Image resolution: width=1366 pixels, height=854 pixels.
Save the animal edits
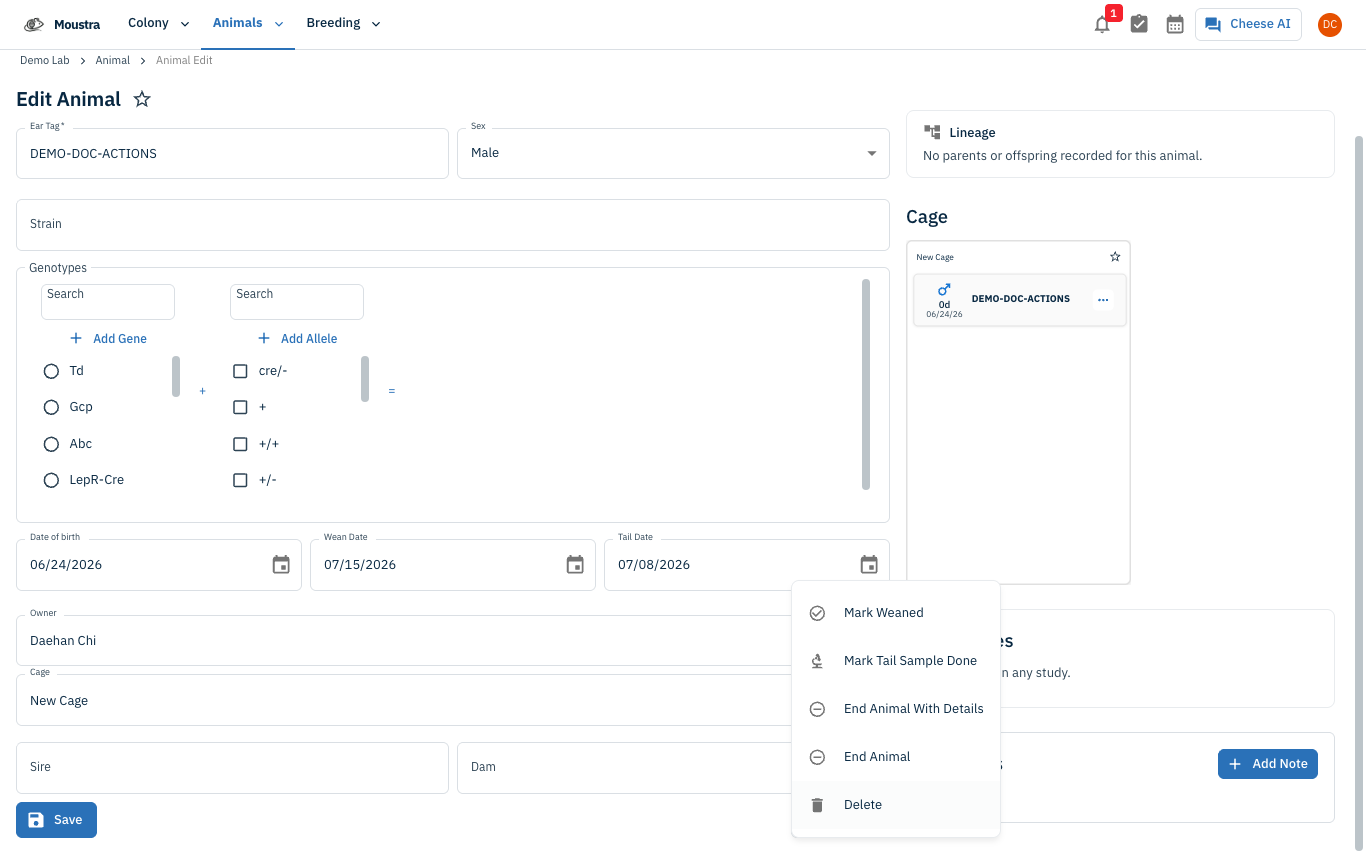[x=56, y=820]
